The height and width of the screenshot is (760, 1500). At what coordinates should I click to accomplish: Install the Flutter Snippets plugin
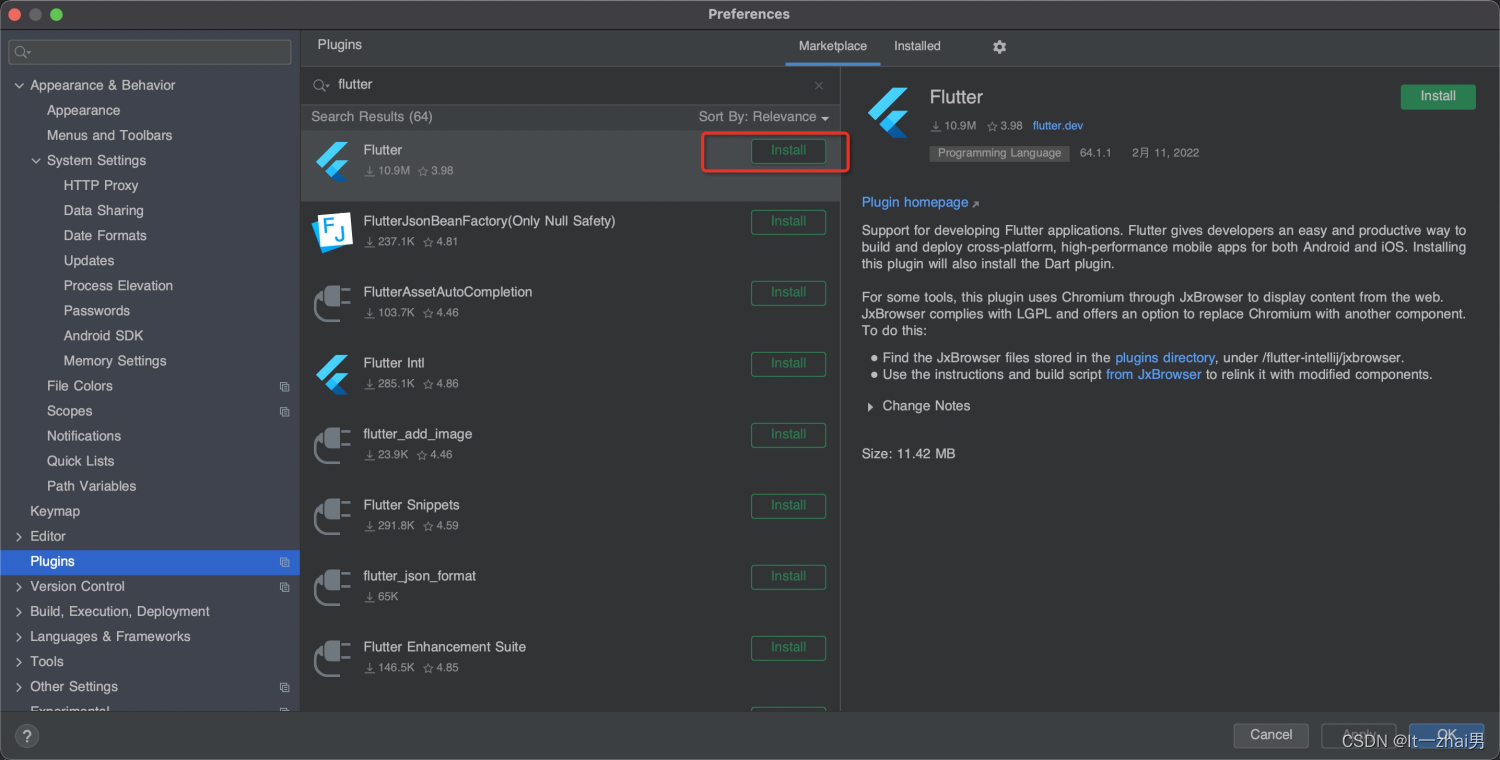(x=788, y=506)
